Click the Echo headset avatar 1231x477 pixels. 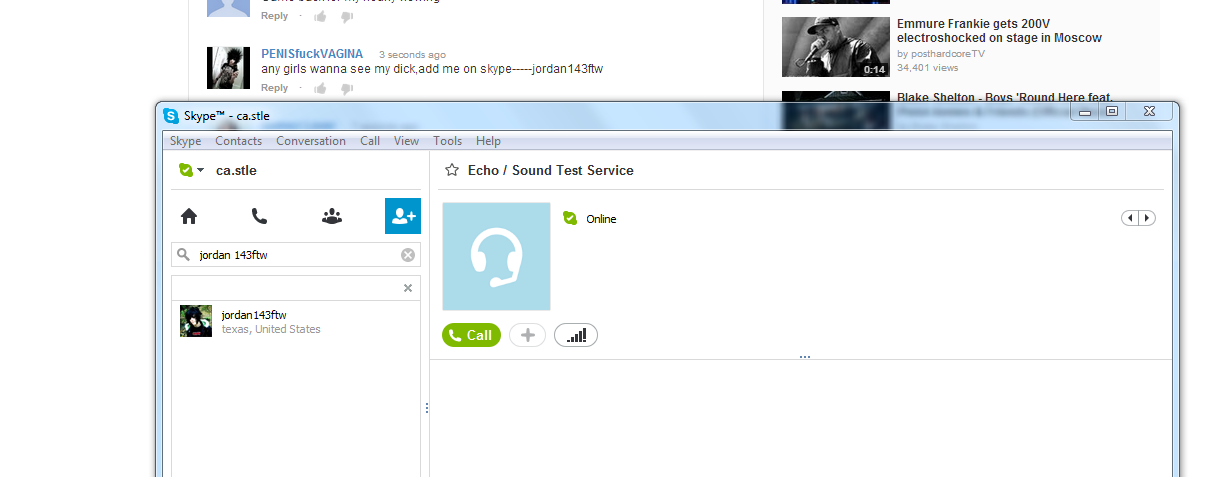pyautogui.click(x=496, y=257)
